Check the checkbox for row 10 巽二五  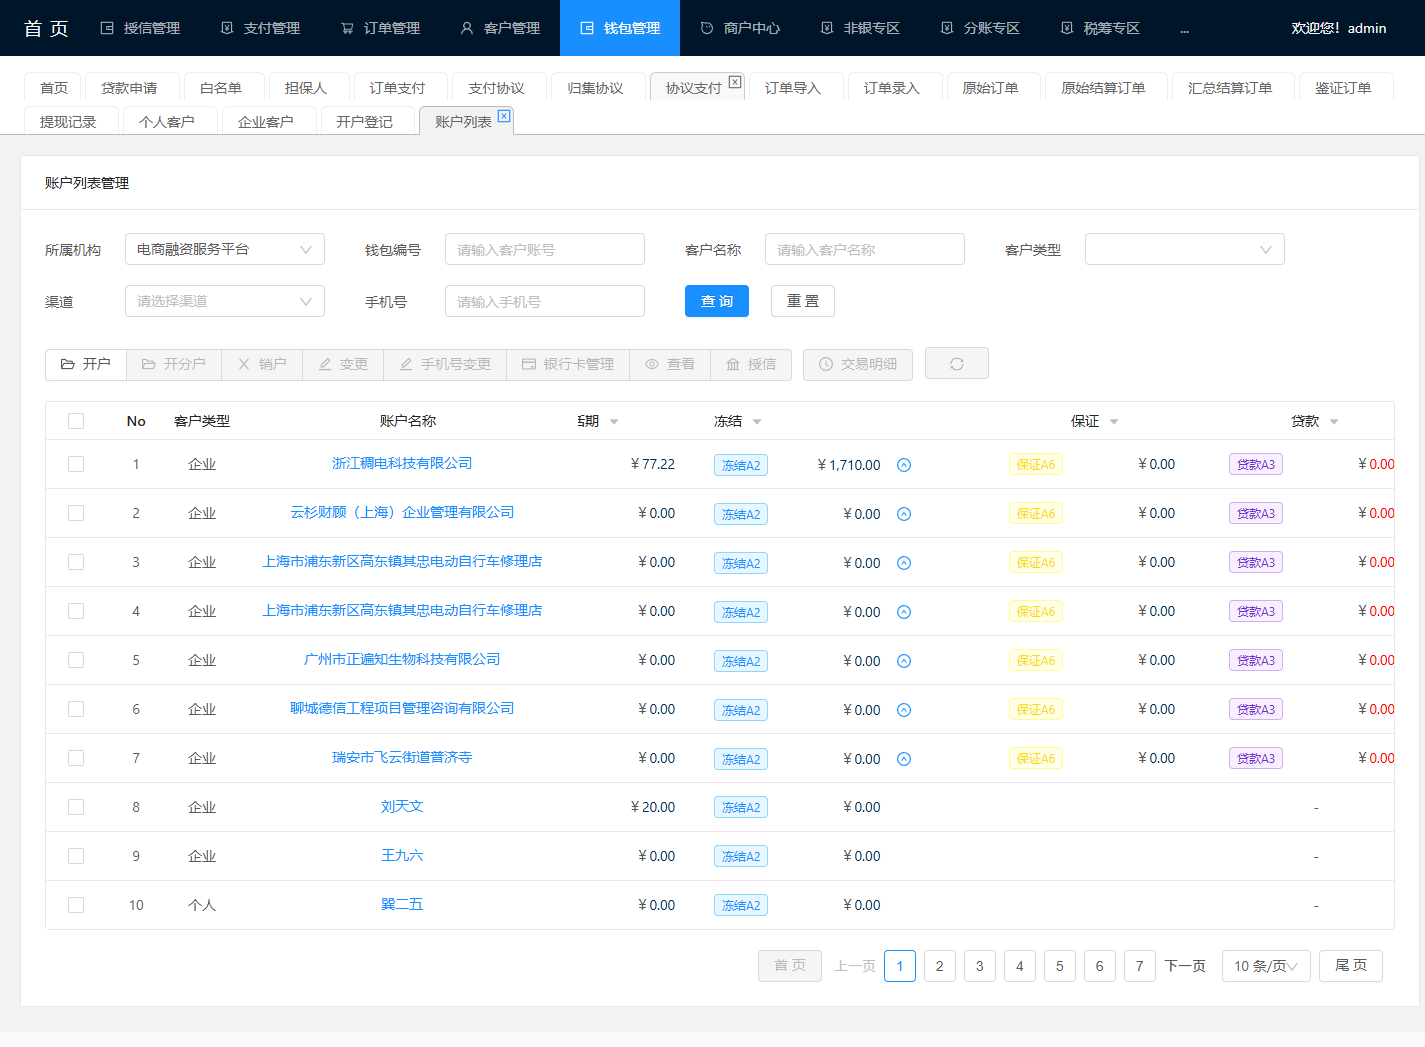coord(76,905)
